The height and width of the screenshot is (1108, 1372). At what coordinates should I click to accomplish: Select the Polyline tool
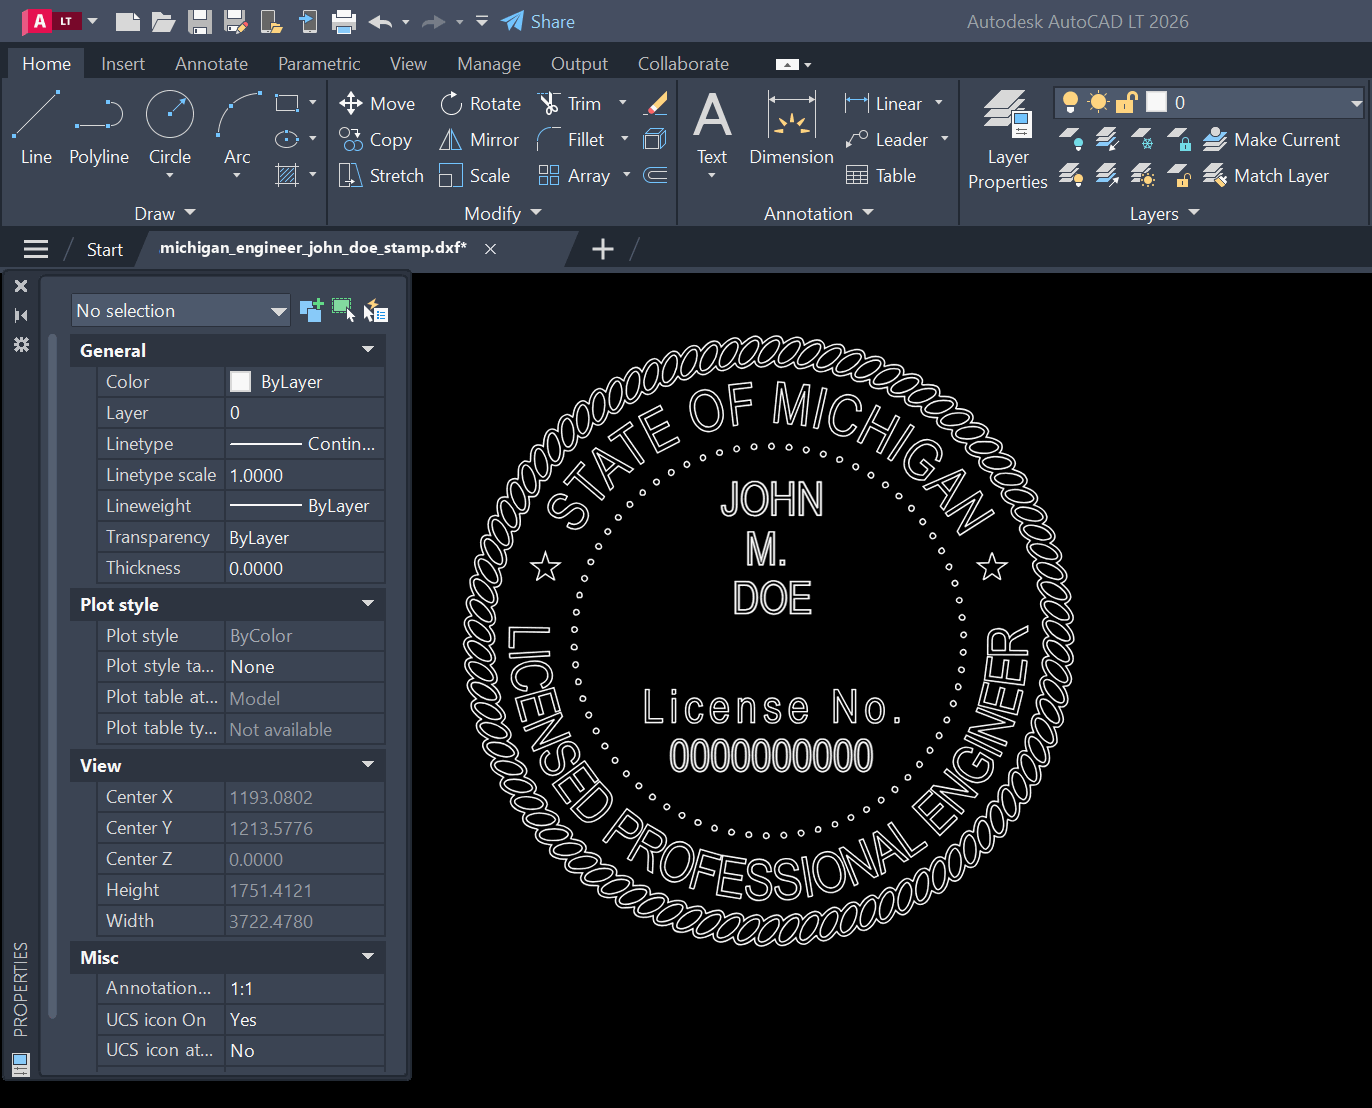click(x=99, y=128)
